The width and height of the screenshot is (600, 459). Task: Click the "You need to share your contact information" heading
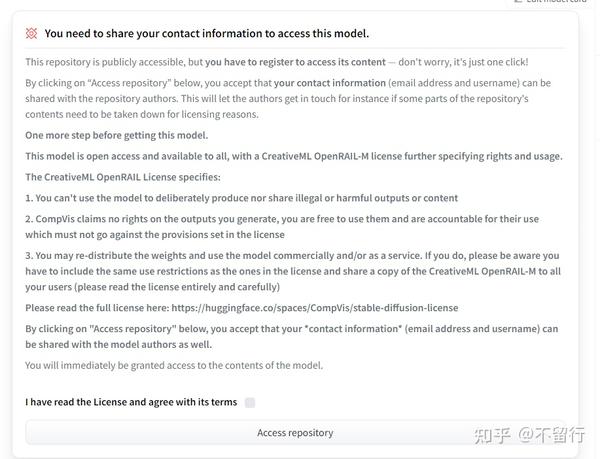(207, 33)
